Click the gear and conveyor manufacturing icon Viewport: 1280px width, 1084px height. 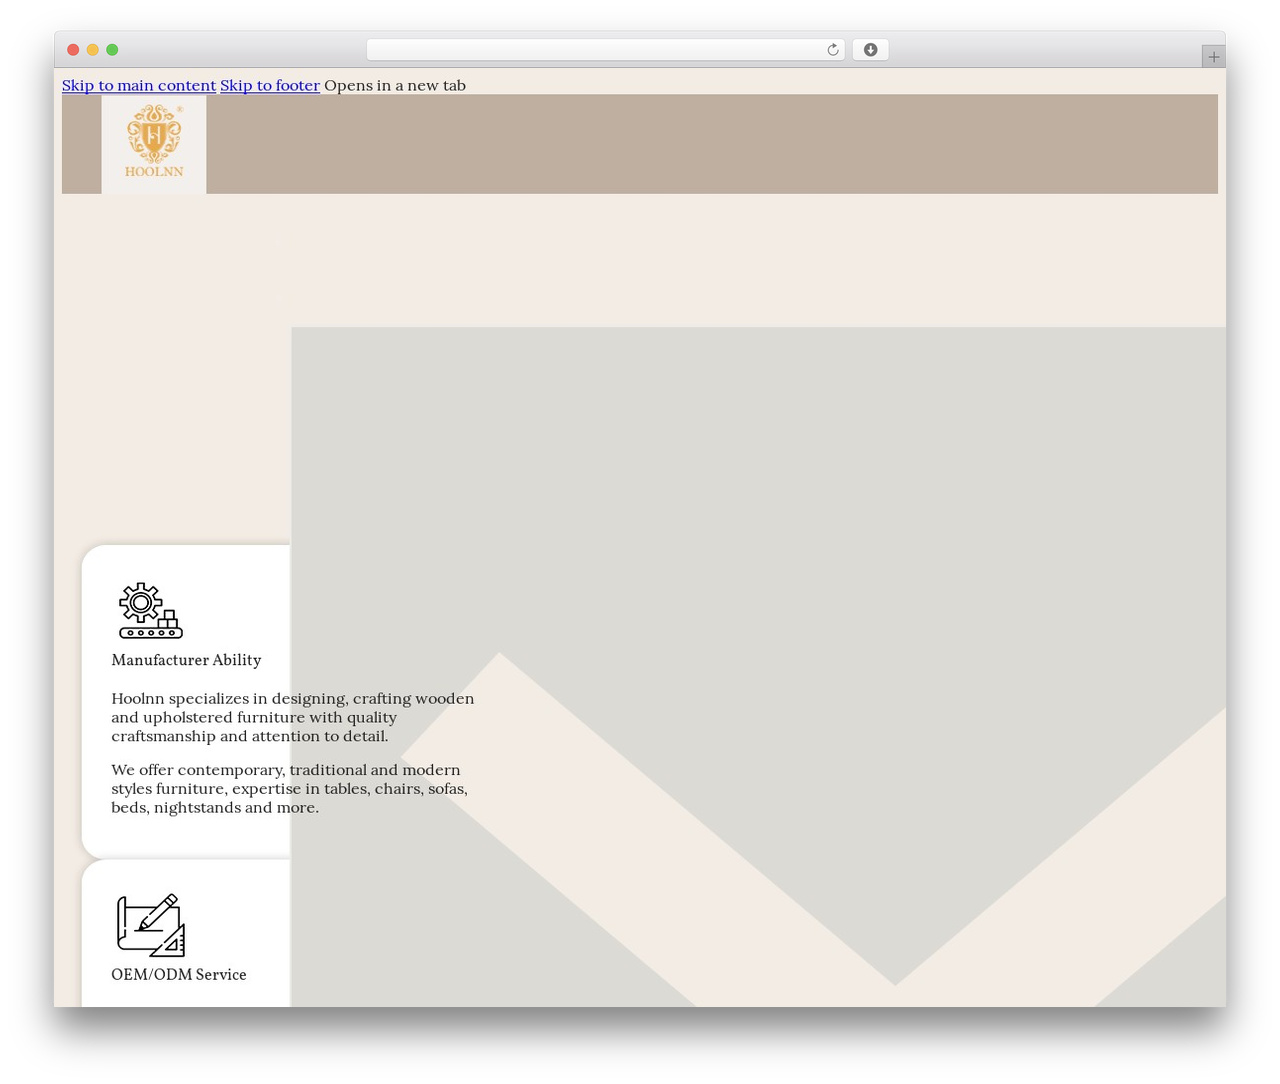(151, 610)
